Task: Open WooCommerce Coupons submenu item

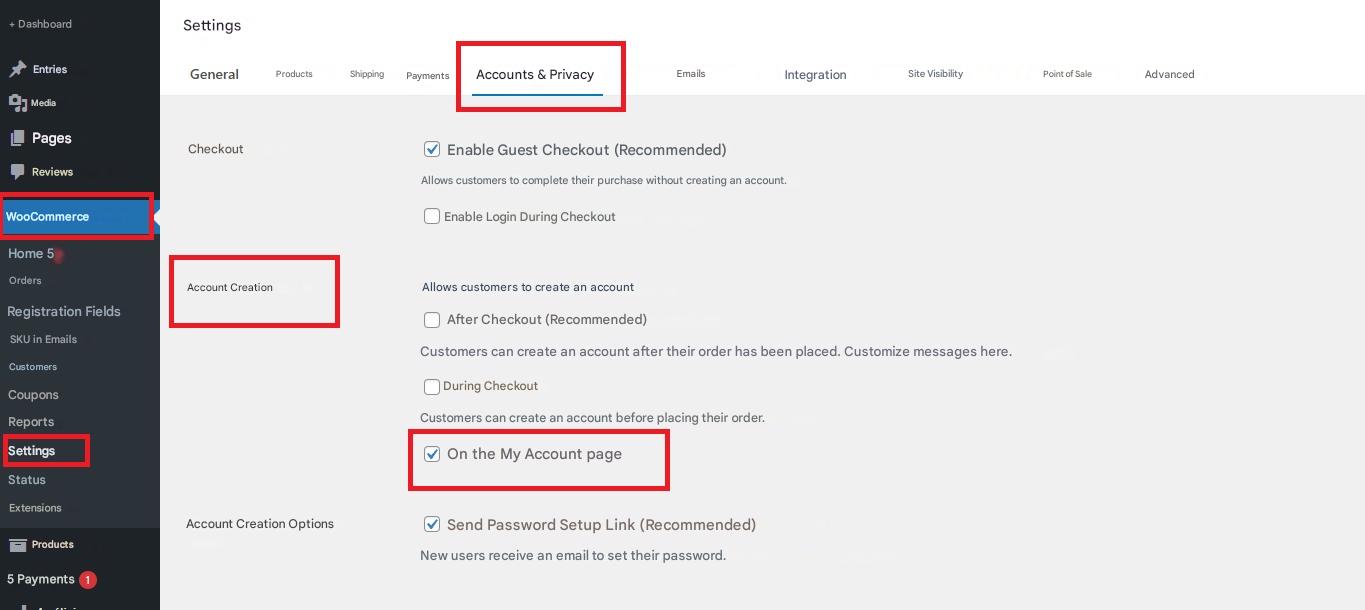Action: click(x=33, y=395)
